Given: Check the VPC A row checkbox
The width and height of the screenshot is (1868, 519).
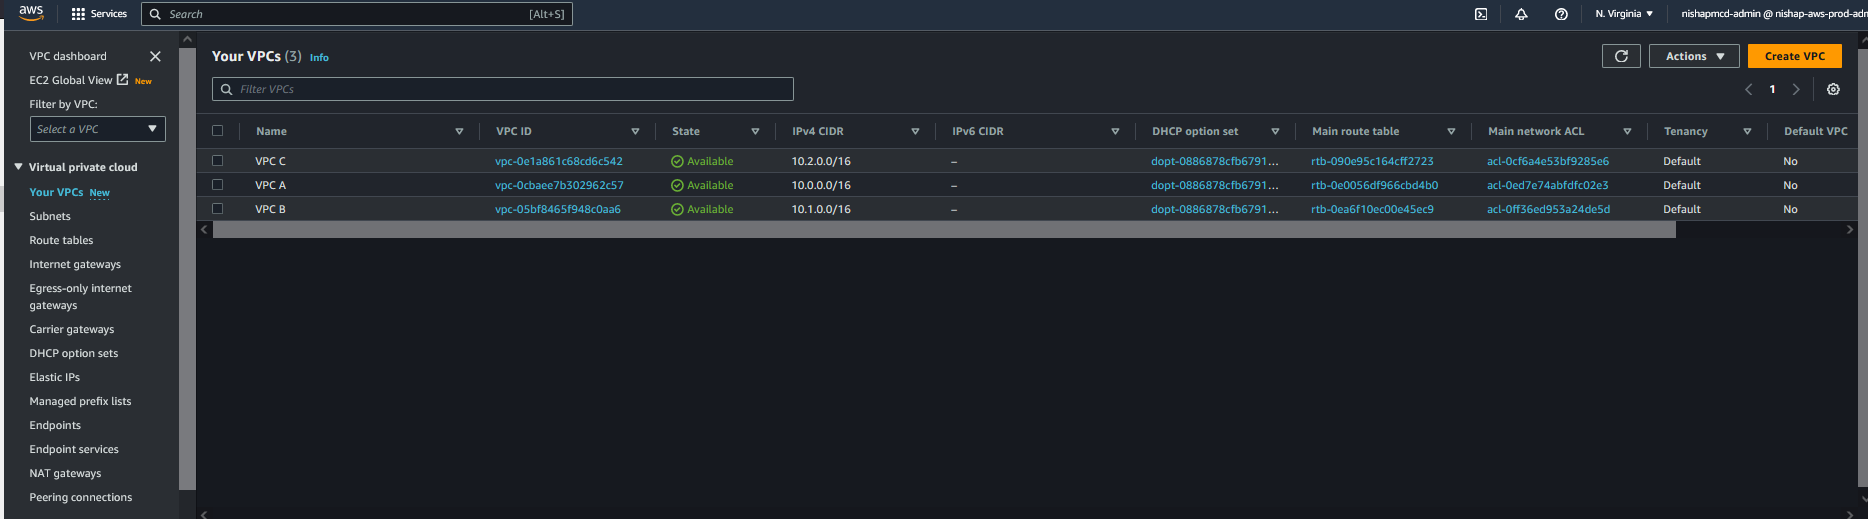Looking at the screenshot, I should click(x=217, y=185).
